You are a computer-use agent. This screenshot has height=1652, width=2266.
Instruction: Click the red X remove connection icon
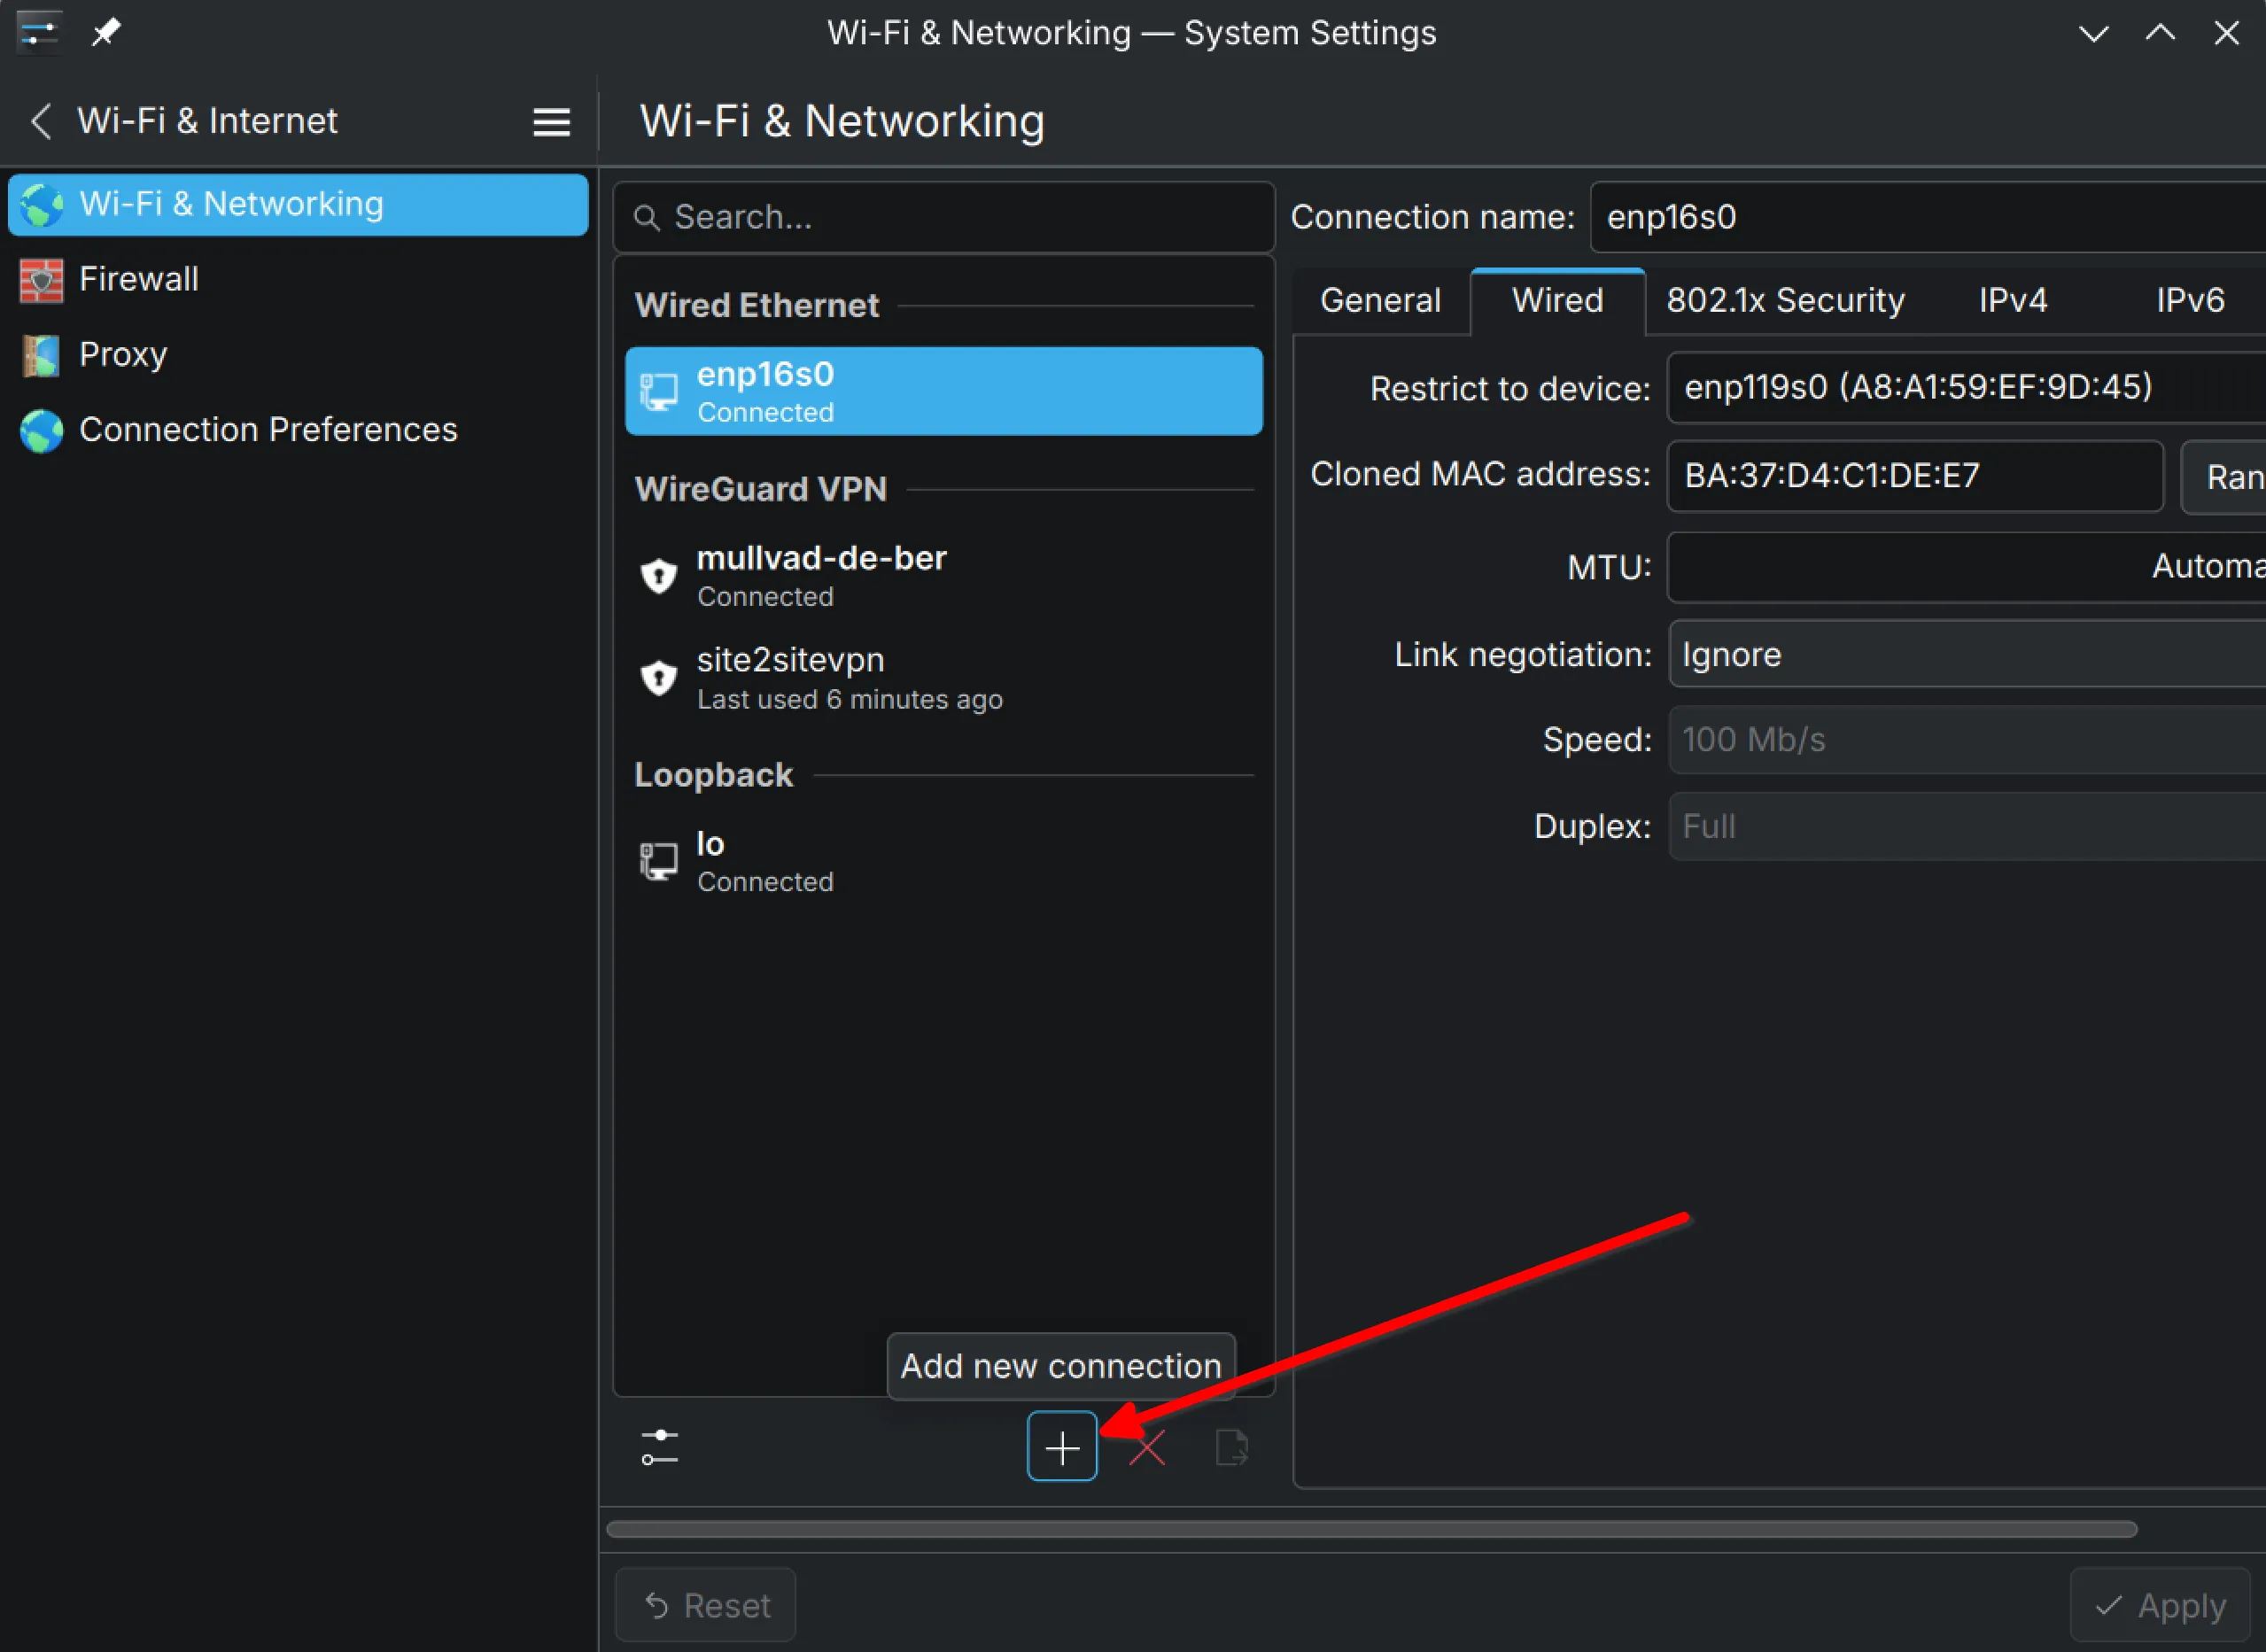(1147, 1447)
